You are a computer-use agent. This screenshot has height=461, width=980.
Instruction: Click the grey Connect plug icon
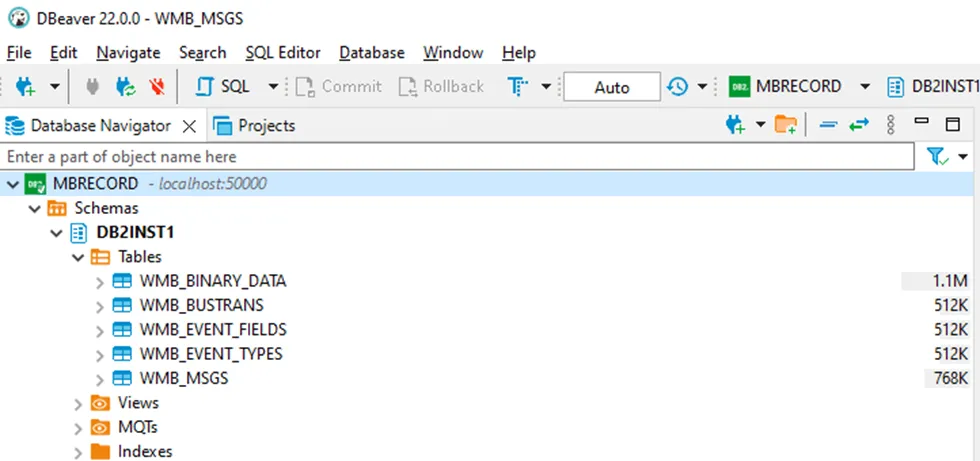tap(92, 86)
